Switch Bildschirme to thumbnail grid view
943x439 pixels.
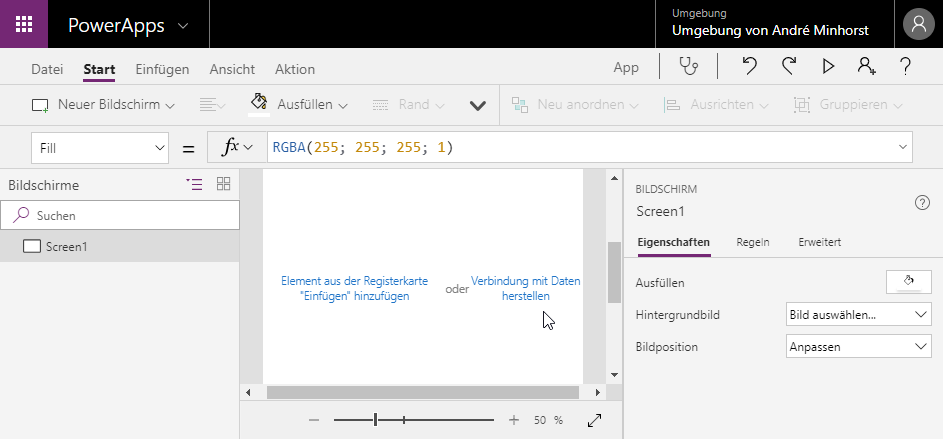[x=224, y=184]
